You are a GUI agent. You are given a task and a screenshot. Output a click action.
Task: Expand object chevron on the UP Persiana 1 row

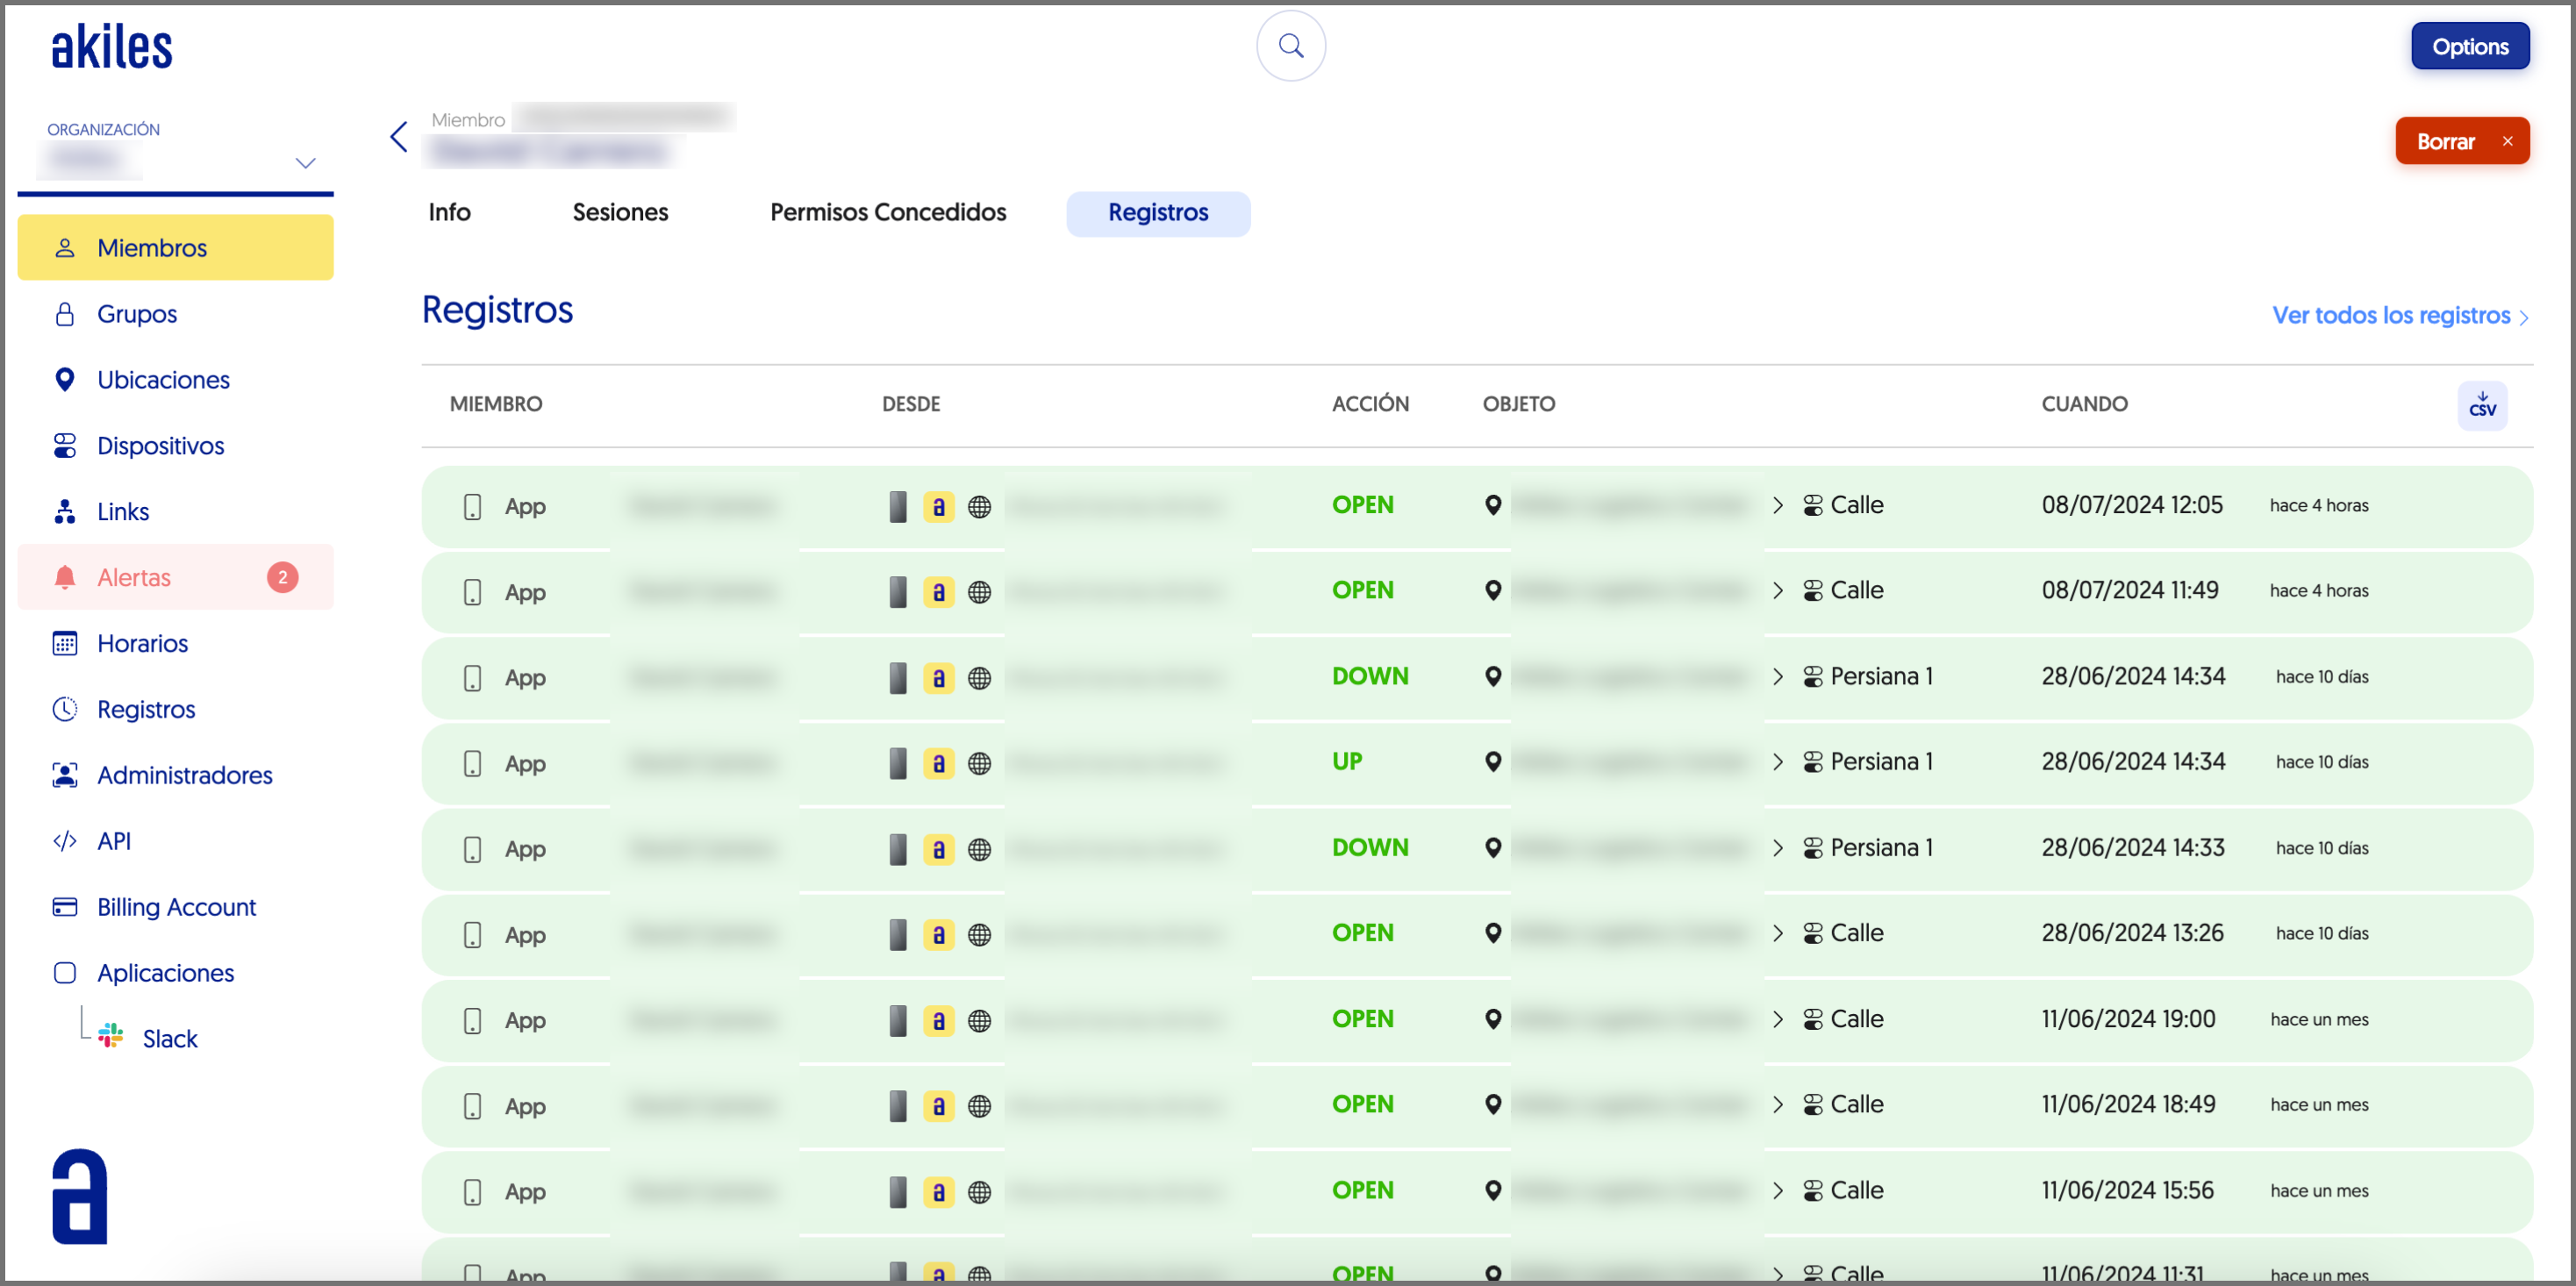tap(1777, 762)
